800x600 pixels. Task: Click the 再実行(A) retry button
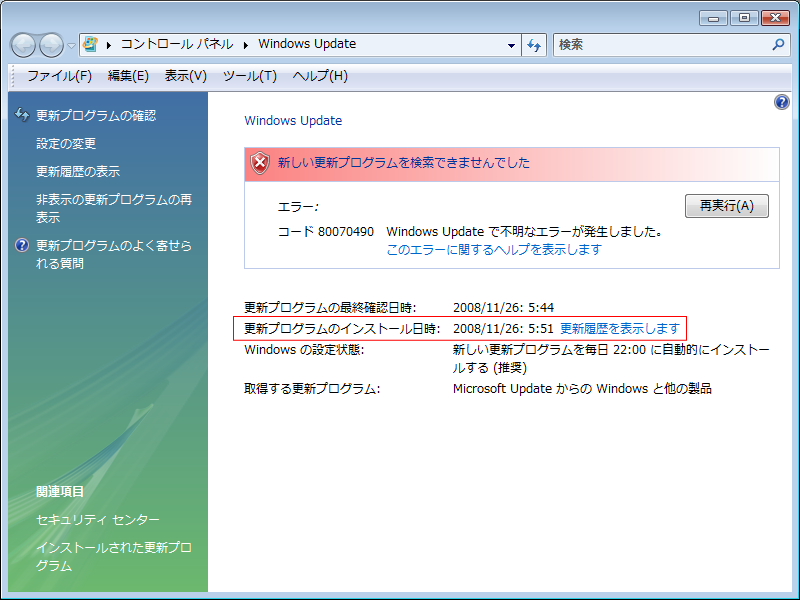click(727, 206)
